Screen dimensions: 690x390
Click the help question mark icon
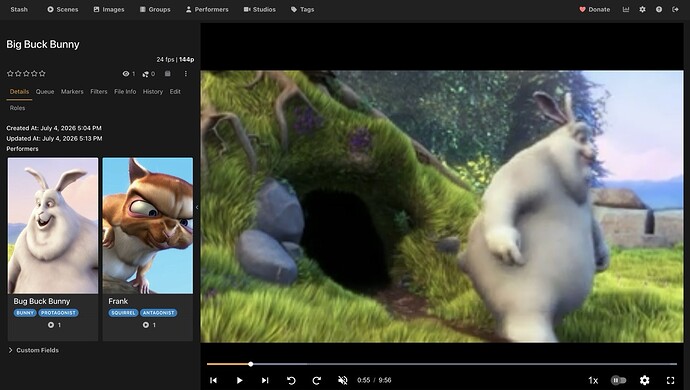(659, 9)
